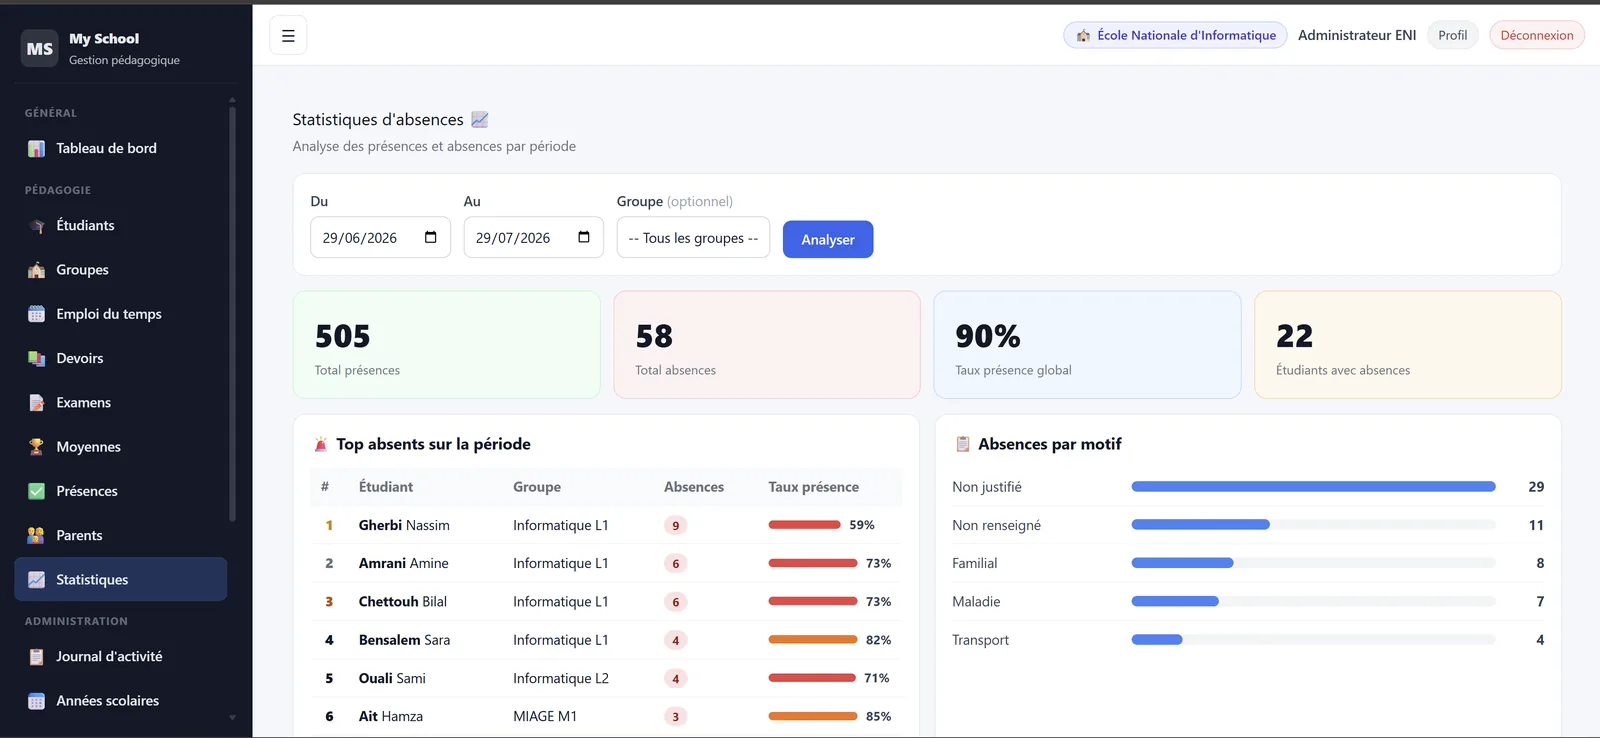Click the Tableau de bord chart icon

tap(37, 149)
